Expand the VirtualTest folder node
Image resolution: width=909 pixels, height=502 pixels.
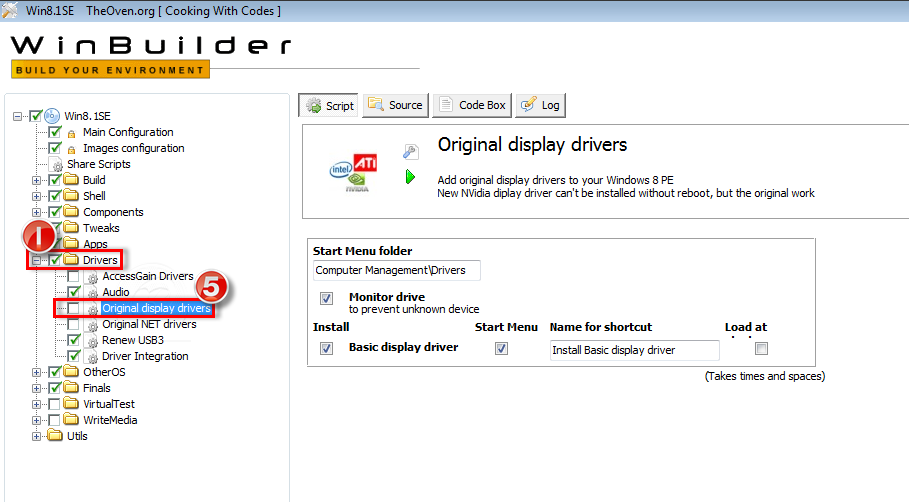pos(37,404)
